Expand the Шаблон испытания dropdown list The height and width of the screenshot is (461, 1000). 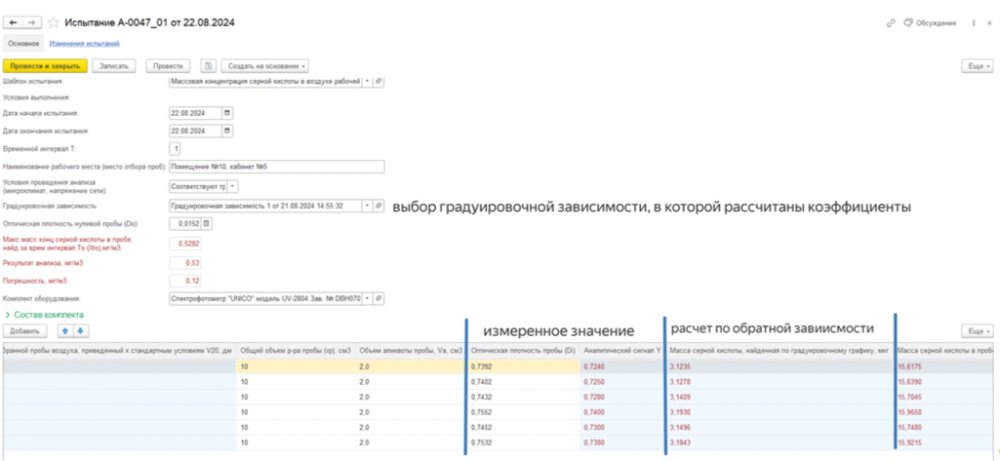[365, 81]
